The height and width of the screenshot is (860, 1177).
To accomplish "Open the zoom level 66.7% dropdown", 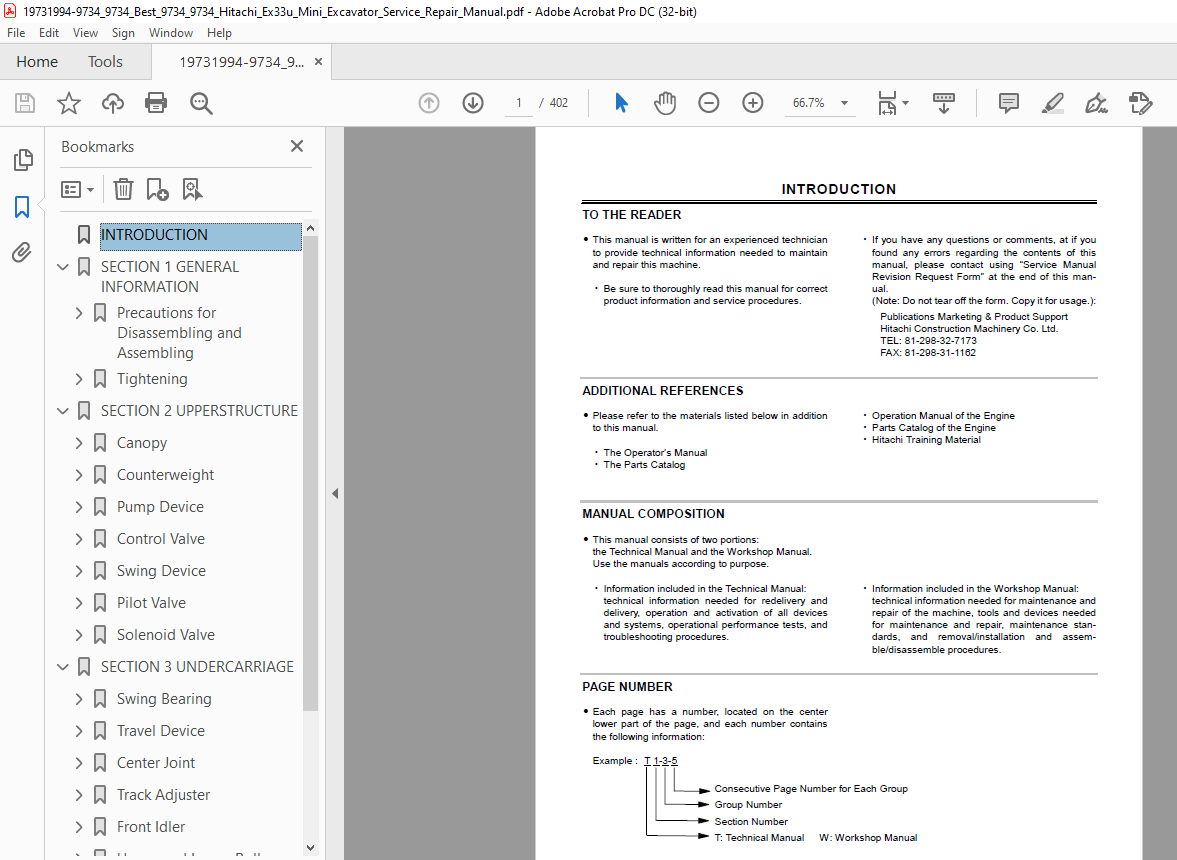I will 844,103.
